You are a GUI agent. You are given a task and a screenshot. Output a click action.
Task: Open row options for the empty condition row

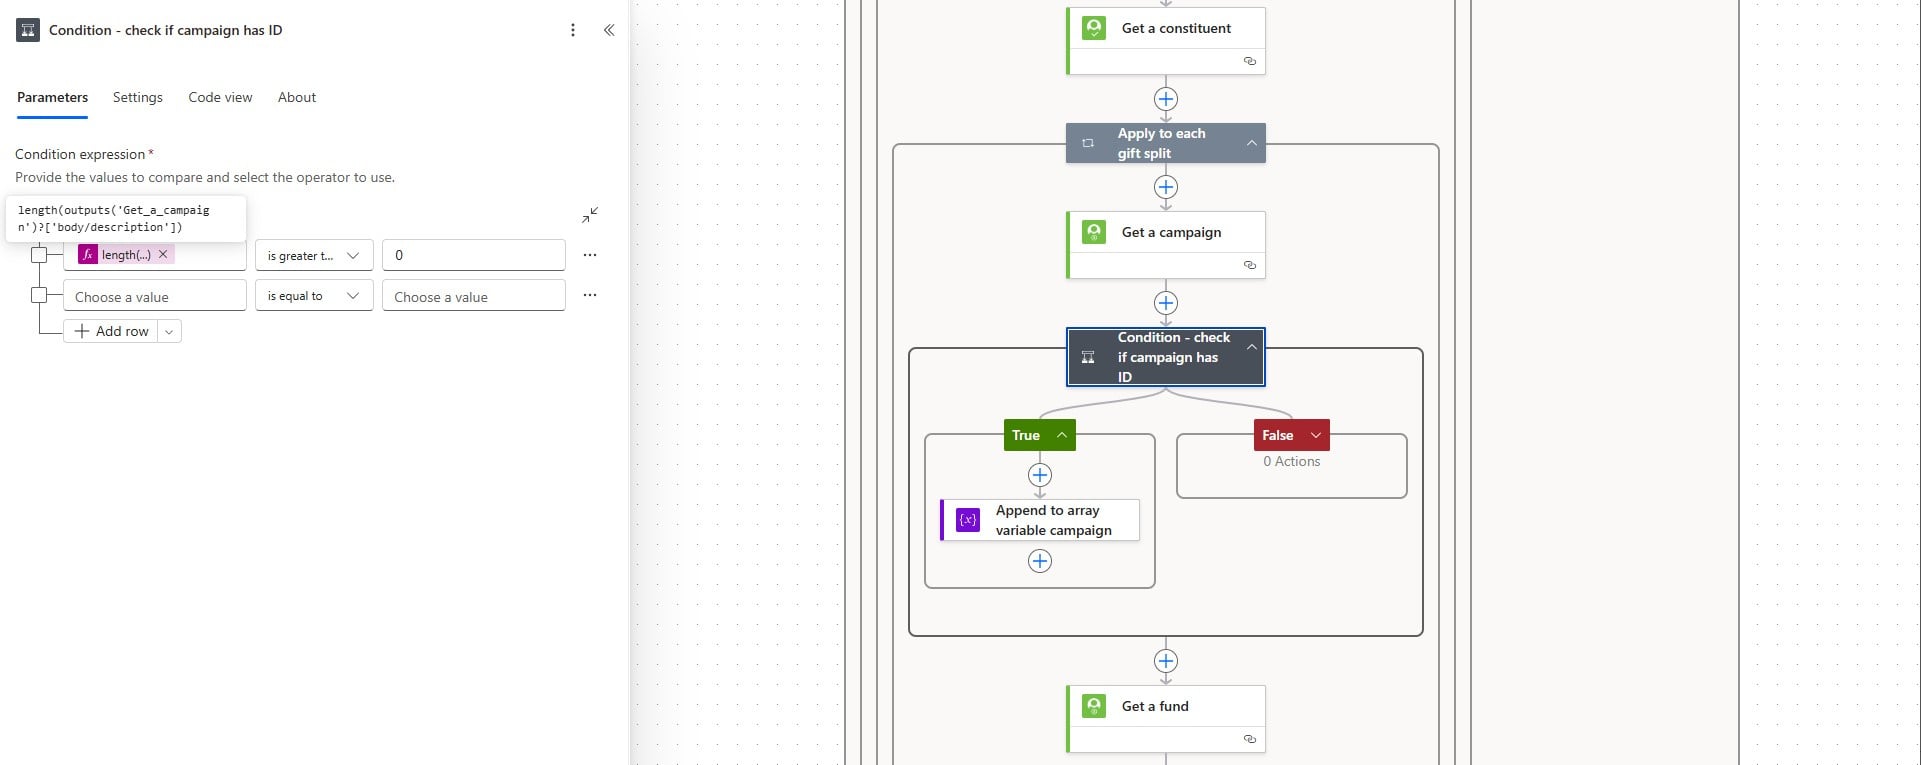pos(590,295)
